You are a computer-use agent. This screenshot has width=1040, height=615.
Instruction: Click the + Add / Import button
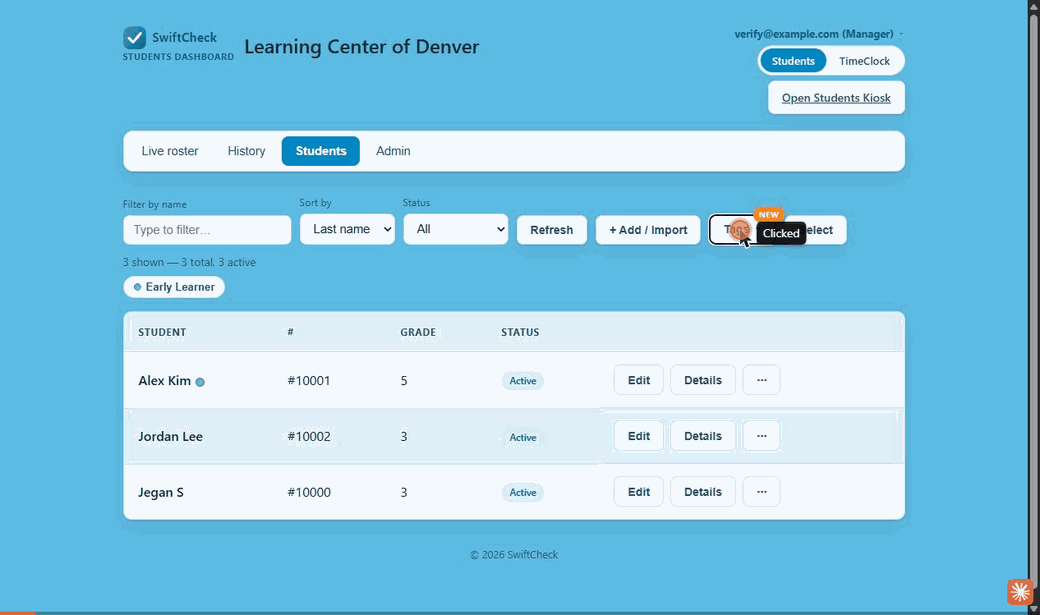point(648,230)
